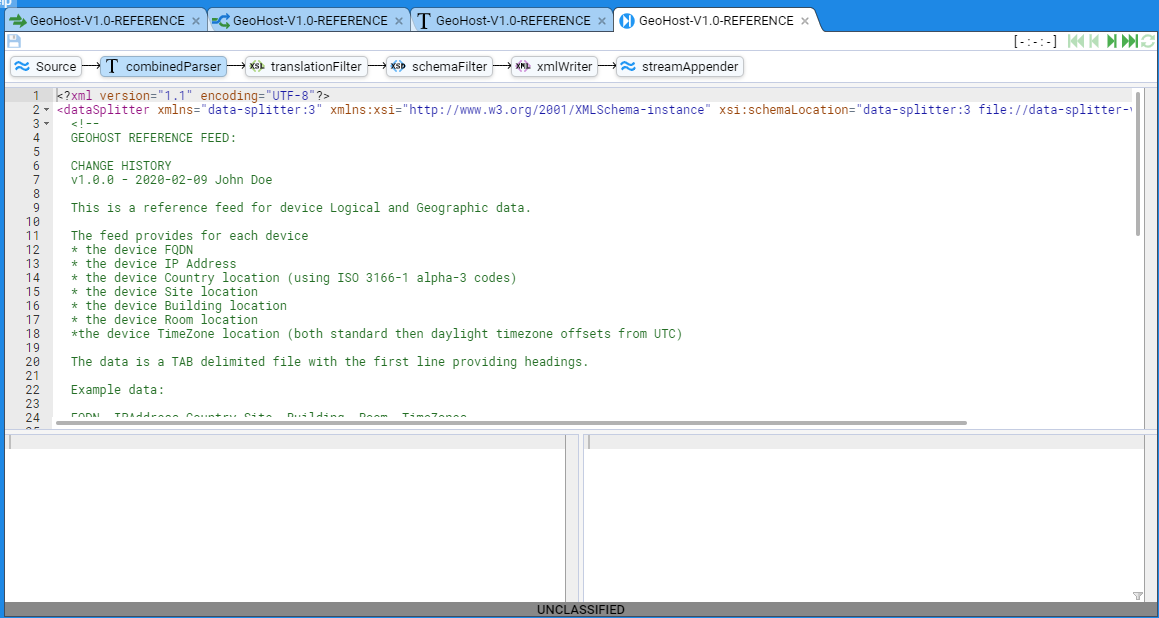Close the active GeoHost-V1.0-REFERENCE stepping tab
The width and height of the screenshot is (1159, 618).
click(805, 20)
